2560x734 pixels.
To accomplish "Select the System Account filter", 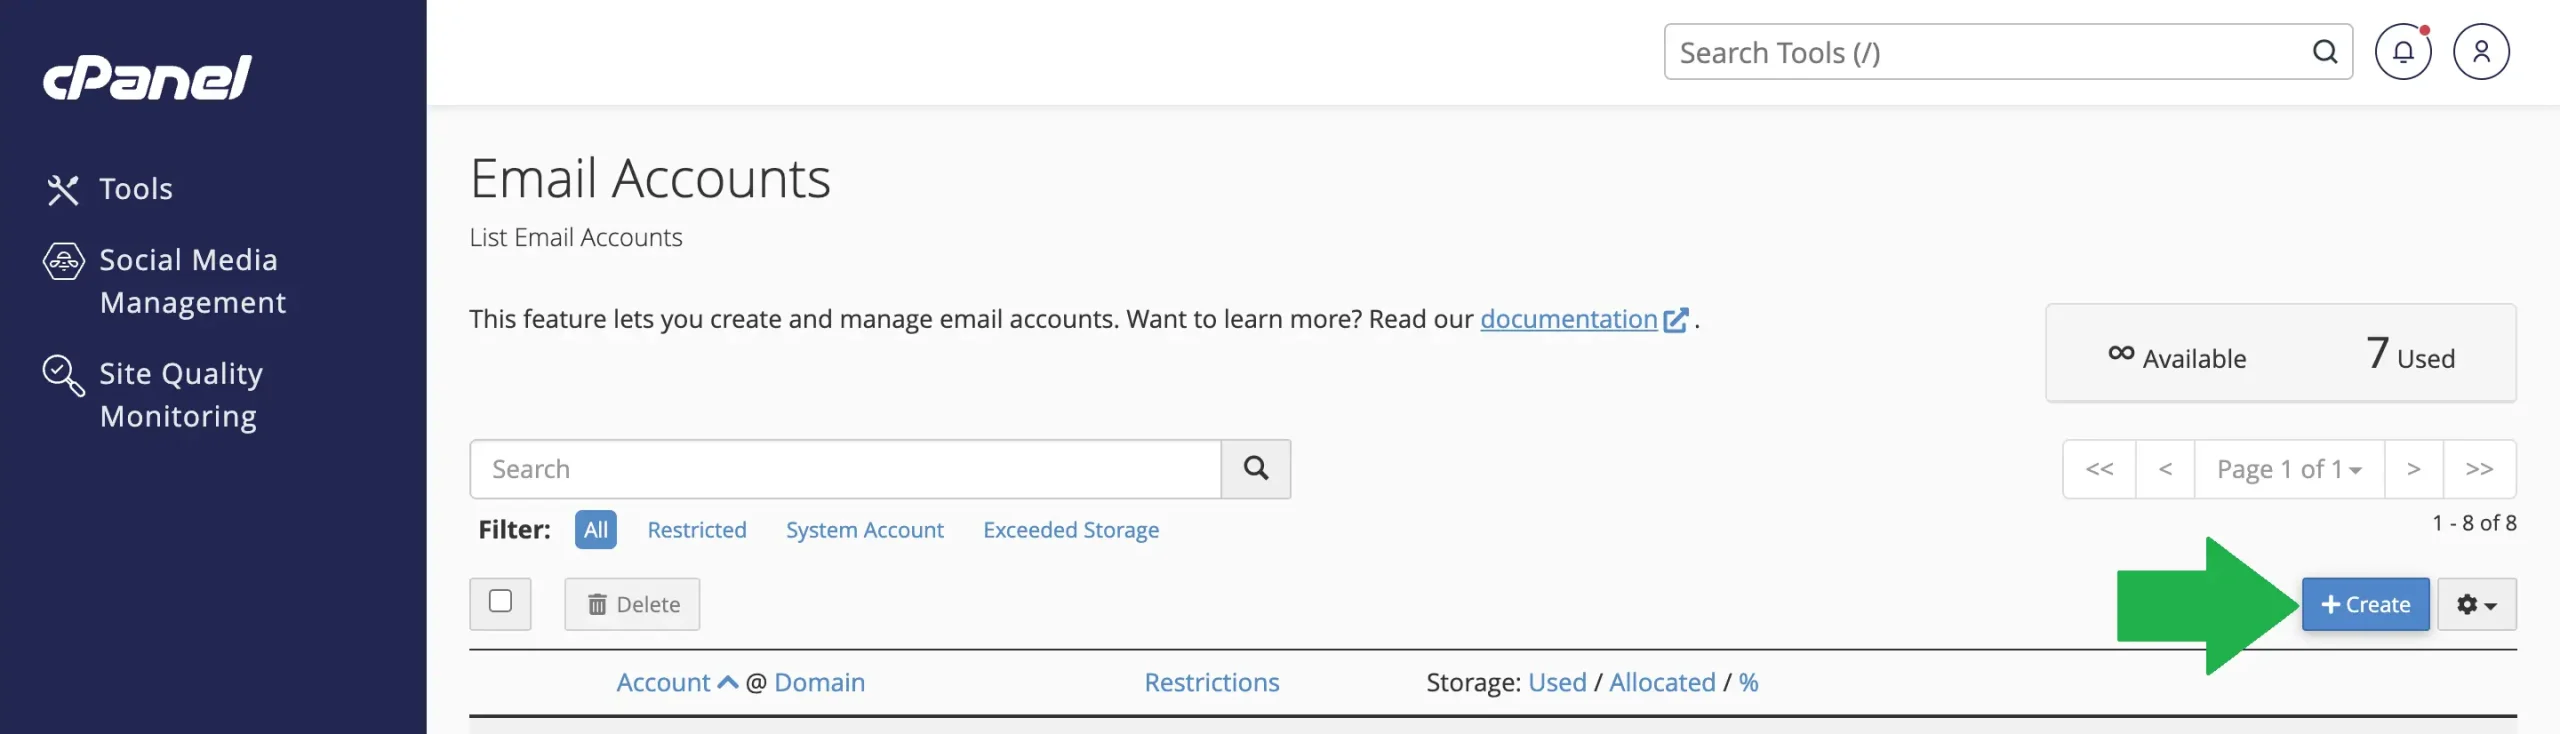I will [864, 530].
